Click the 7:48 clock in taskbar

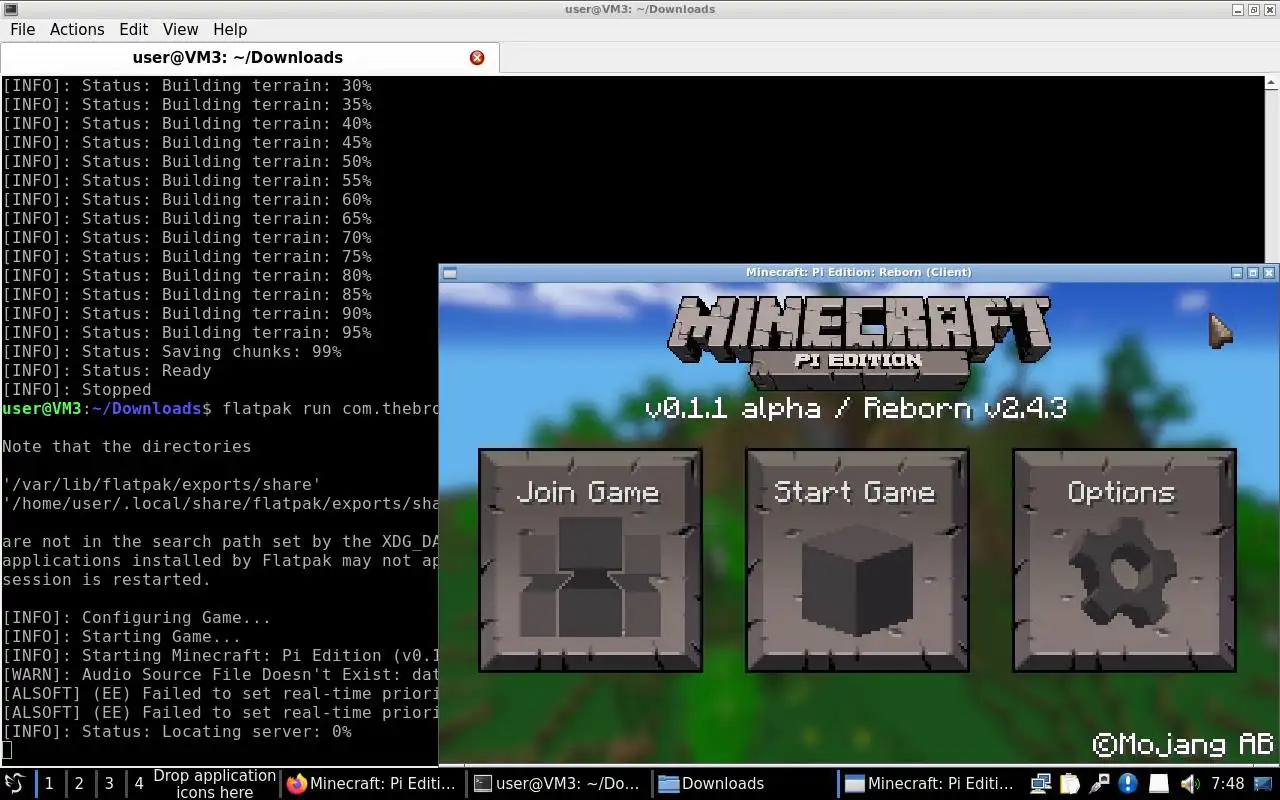pos(1227,783)
